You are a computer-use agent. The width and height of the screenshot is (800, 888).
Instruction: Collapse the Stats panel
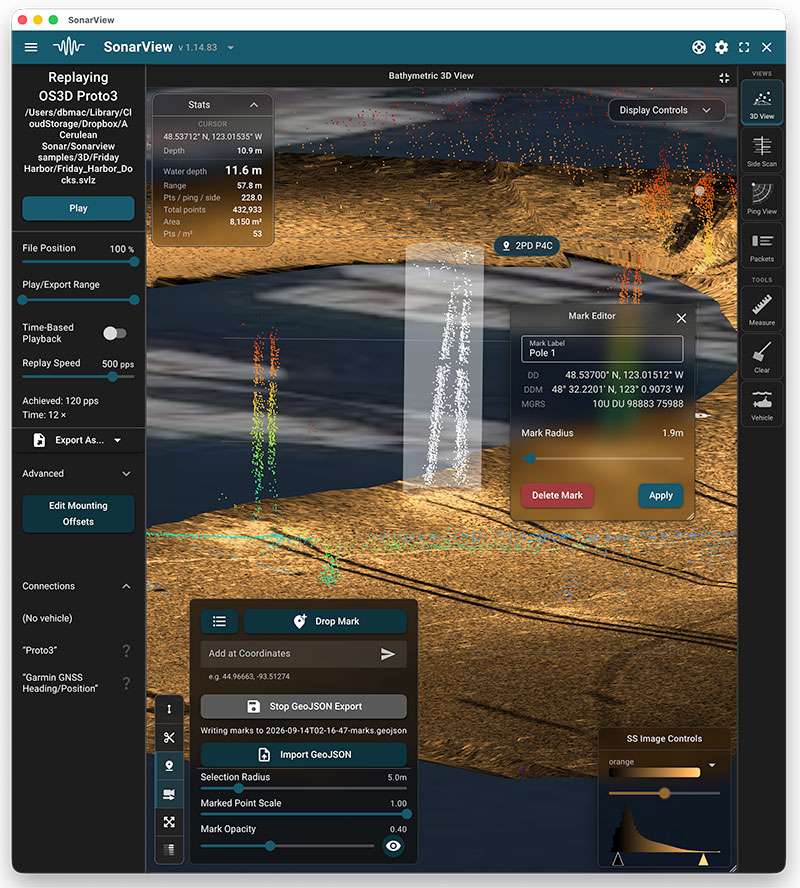(x=254, y=105)
